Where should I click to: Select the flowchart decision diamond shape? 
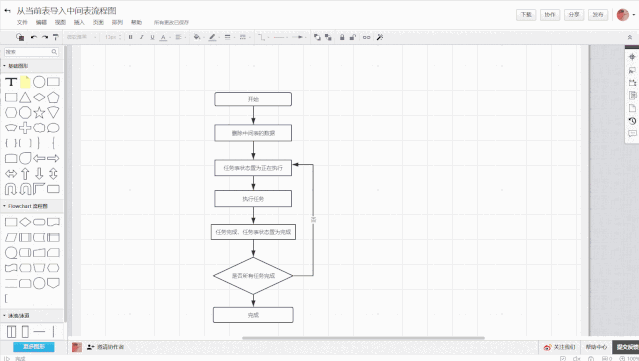[25, 222]
